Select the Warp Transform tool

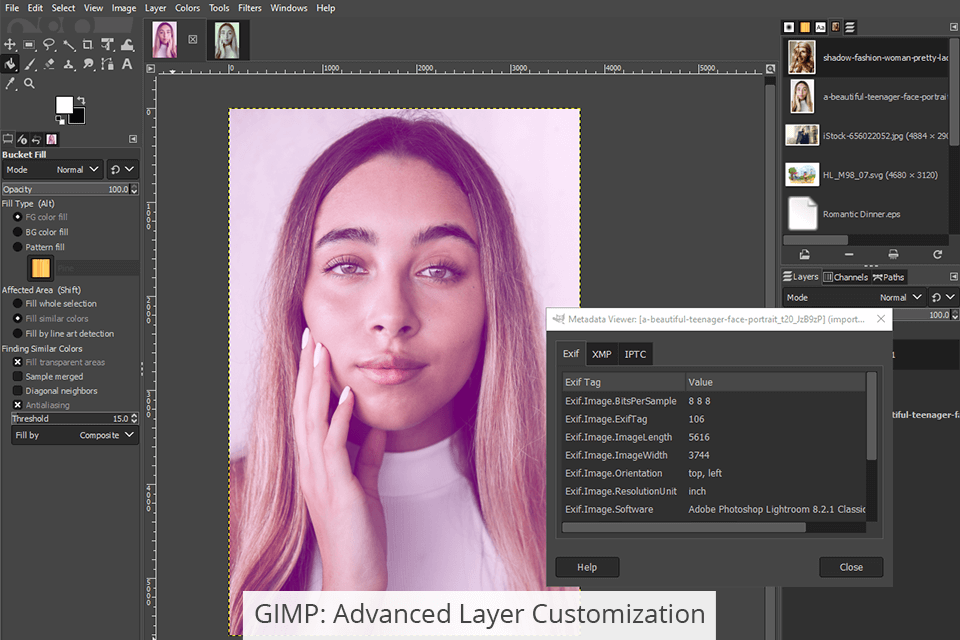click(127, 45)
